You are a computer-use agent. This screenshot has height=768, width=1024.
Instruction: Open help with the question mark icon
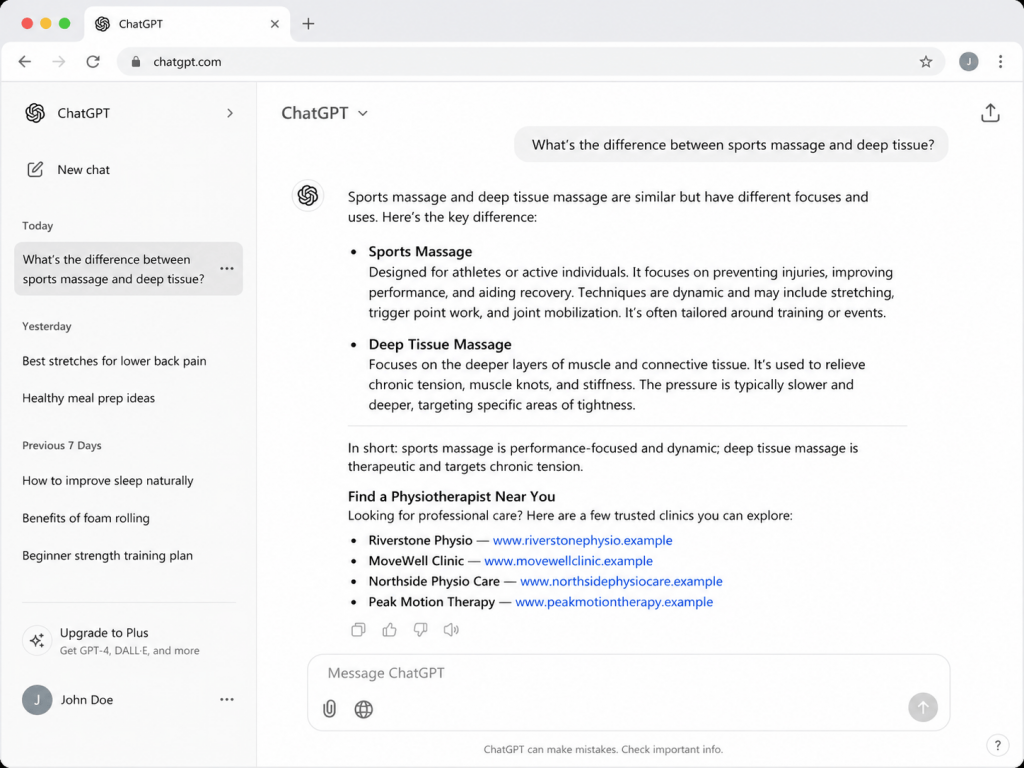997,745
